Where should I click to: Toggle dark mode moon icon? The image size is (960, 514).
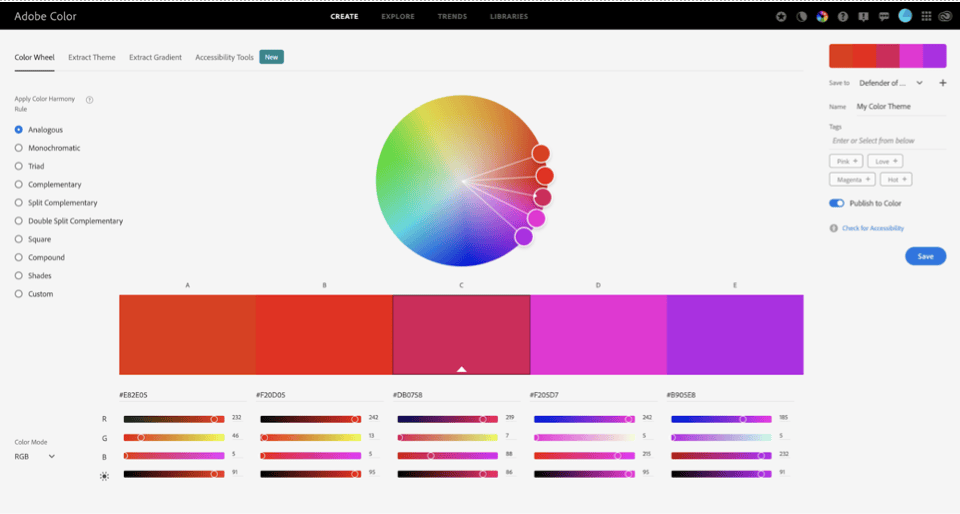point(801,17)
